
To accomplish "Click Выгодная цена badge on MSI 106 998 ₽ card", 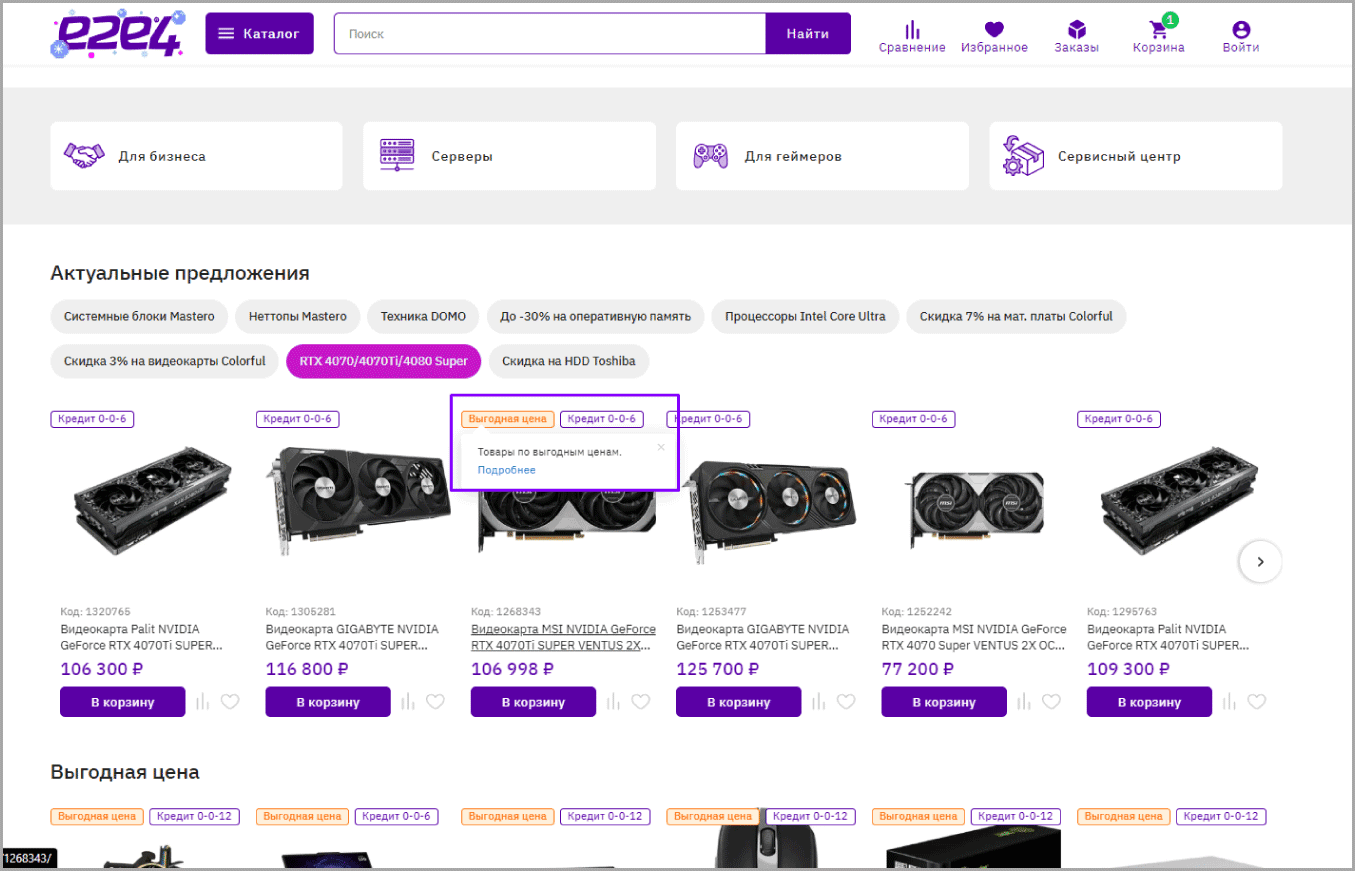I will click(507, 419).
